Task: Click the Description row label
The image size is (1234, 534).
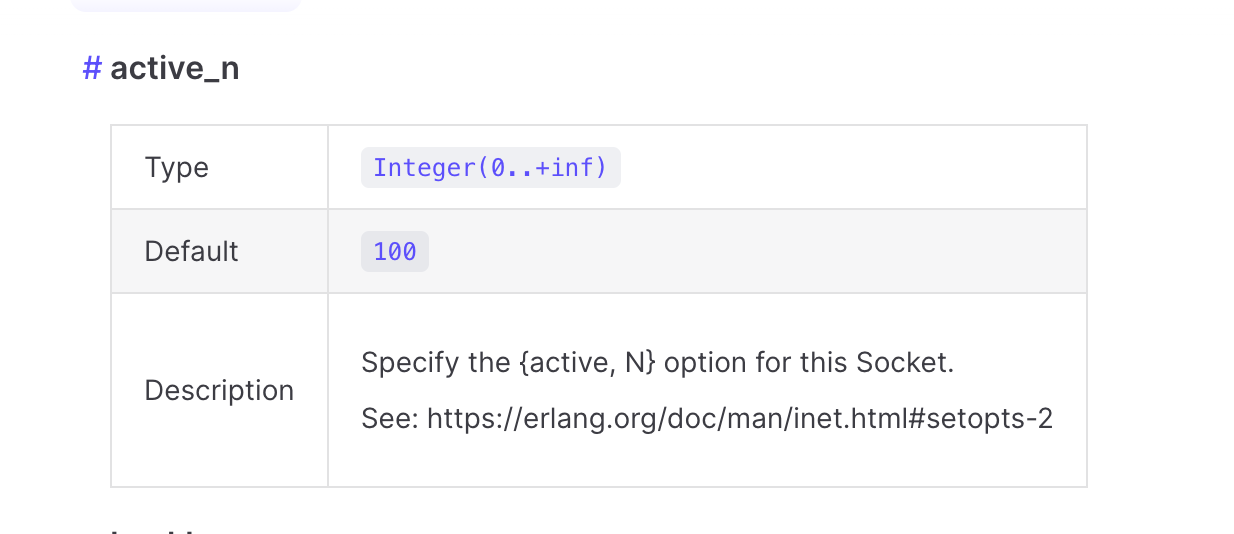Action: point(219,390)
